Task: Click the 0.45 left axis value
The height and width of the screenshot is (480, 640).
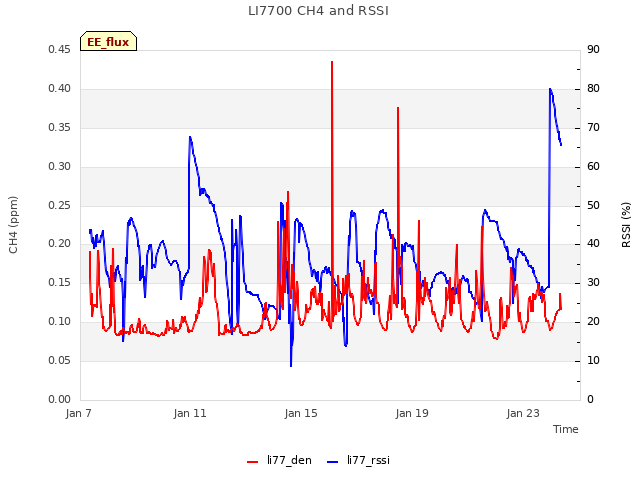Action: tap(59, 50)
